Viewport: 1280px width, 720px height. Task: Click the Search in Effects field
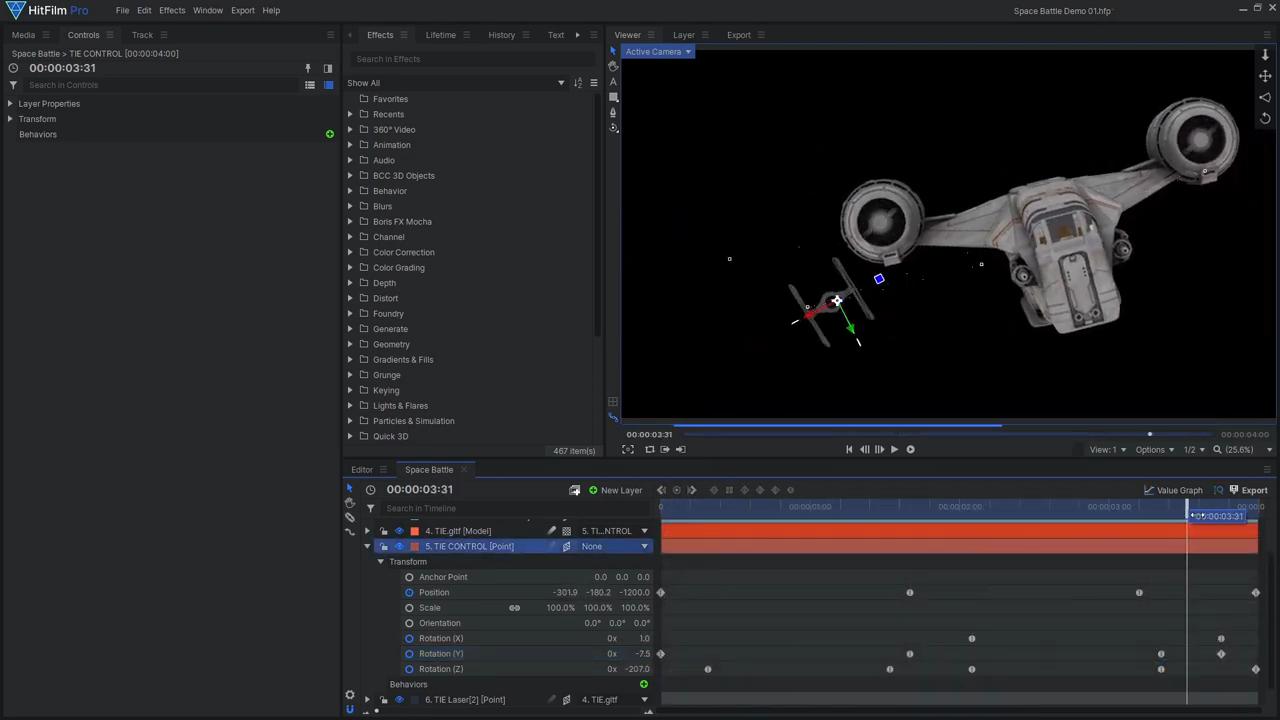pyautogui.click(x=470, y=59)
